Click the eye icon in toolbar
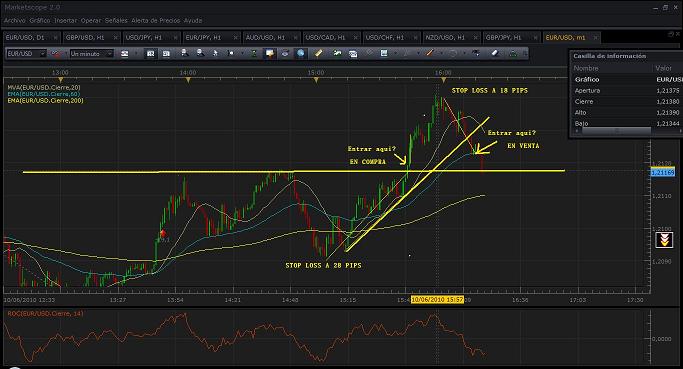The height and width of the screenshot is (369, 683). [x=285, y=53]
